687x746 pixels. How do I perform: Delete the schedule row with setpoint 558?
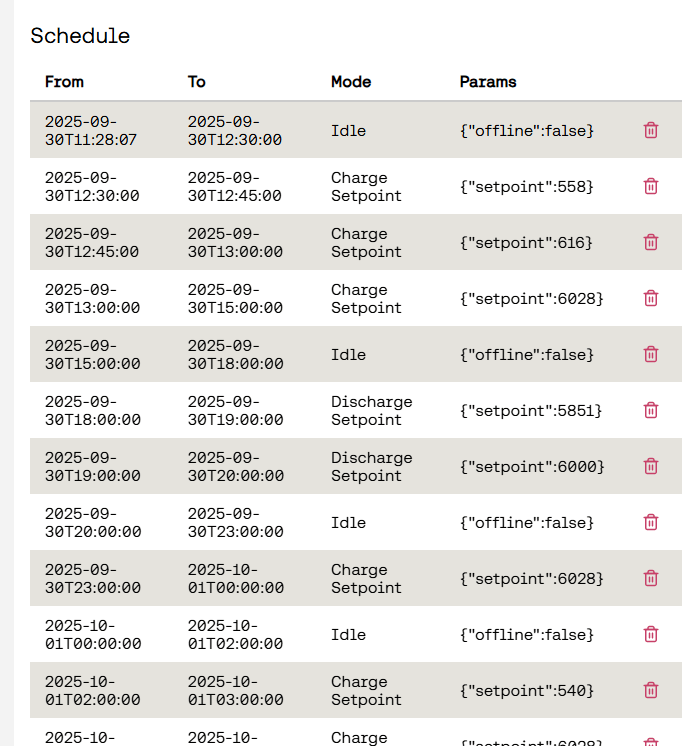[651, 186]
